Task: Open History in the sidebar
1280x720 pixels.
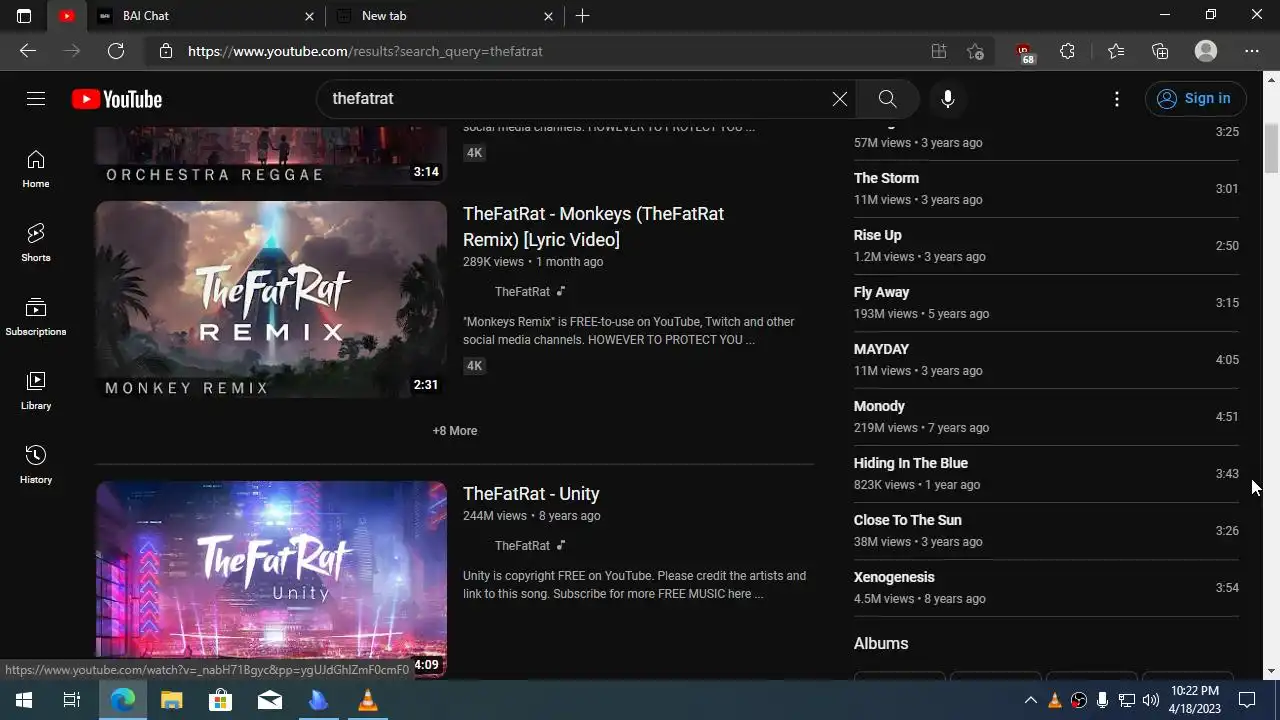Action: tap(36, 465)
